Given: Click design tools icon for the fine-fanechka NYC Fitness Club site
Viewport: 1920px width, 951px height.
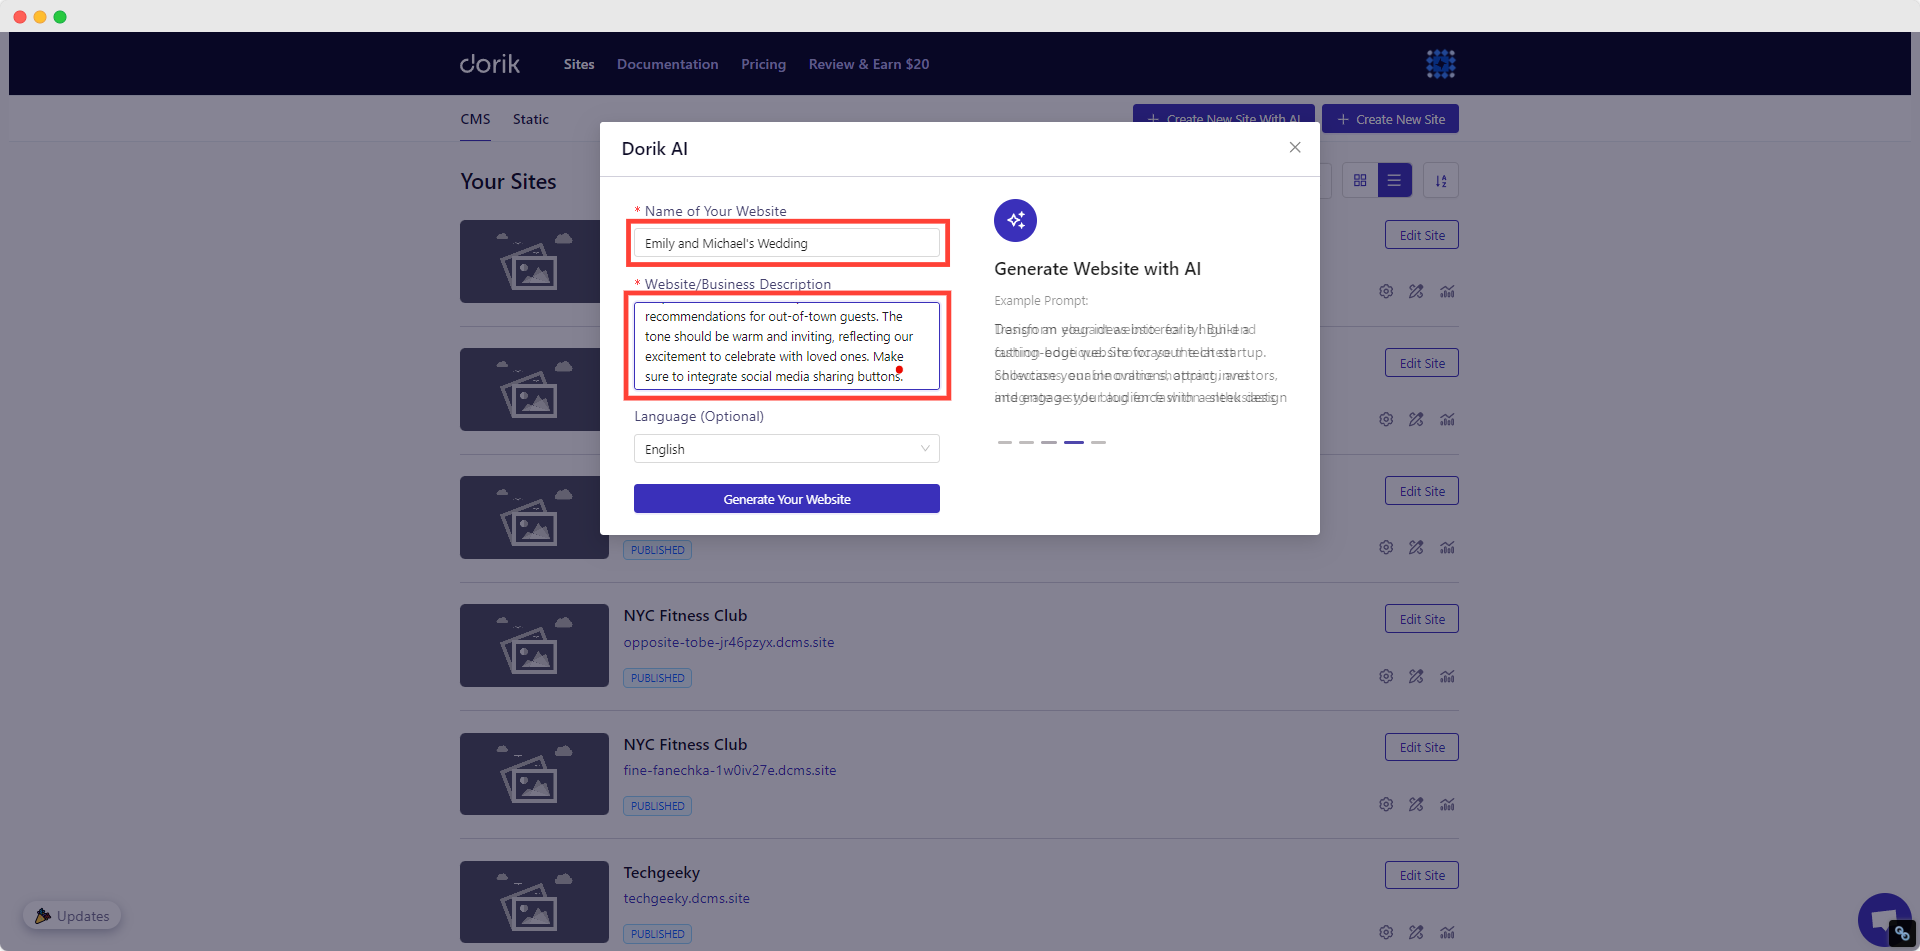Looking at the screenshot, I should [1416, 804].
